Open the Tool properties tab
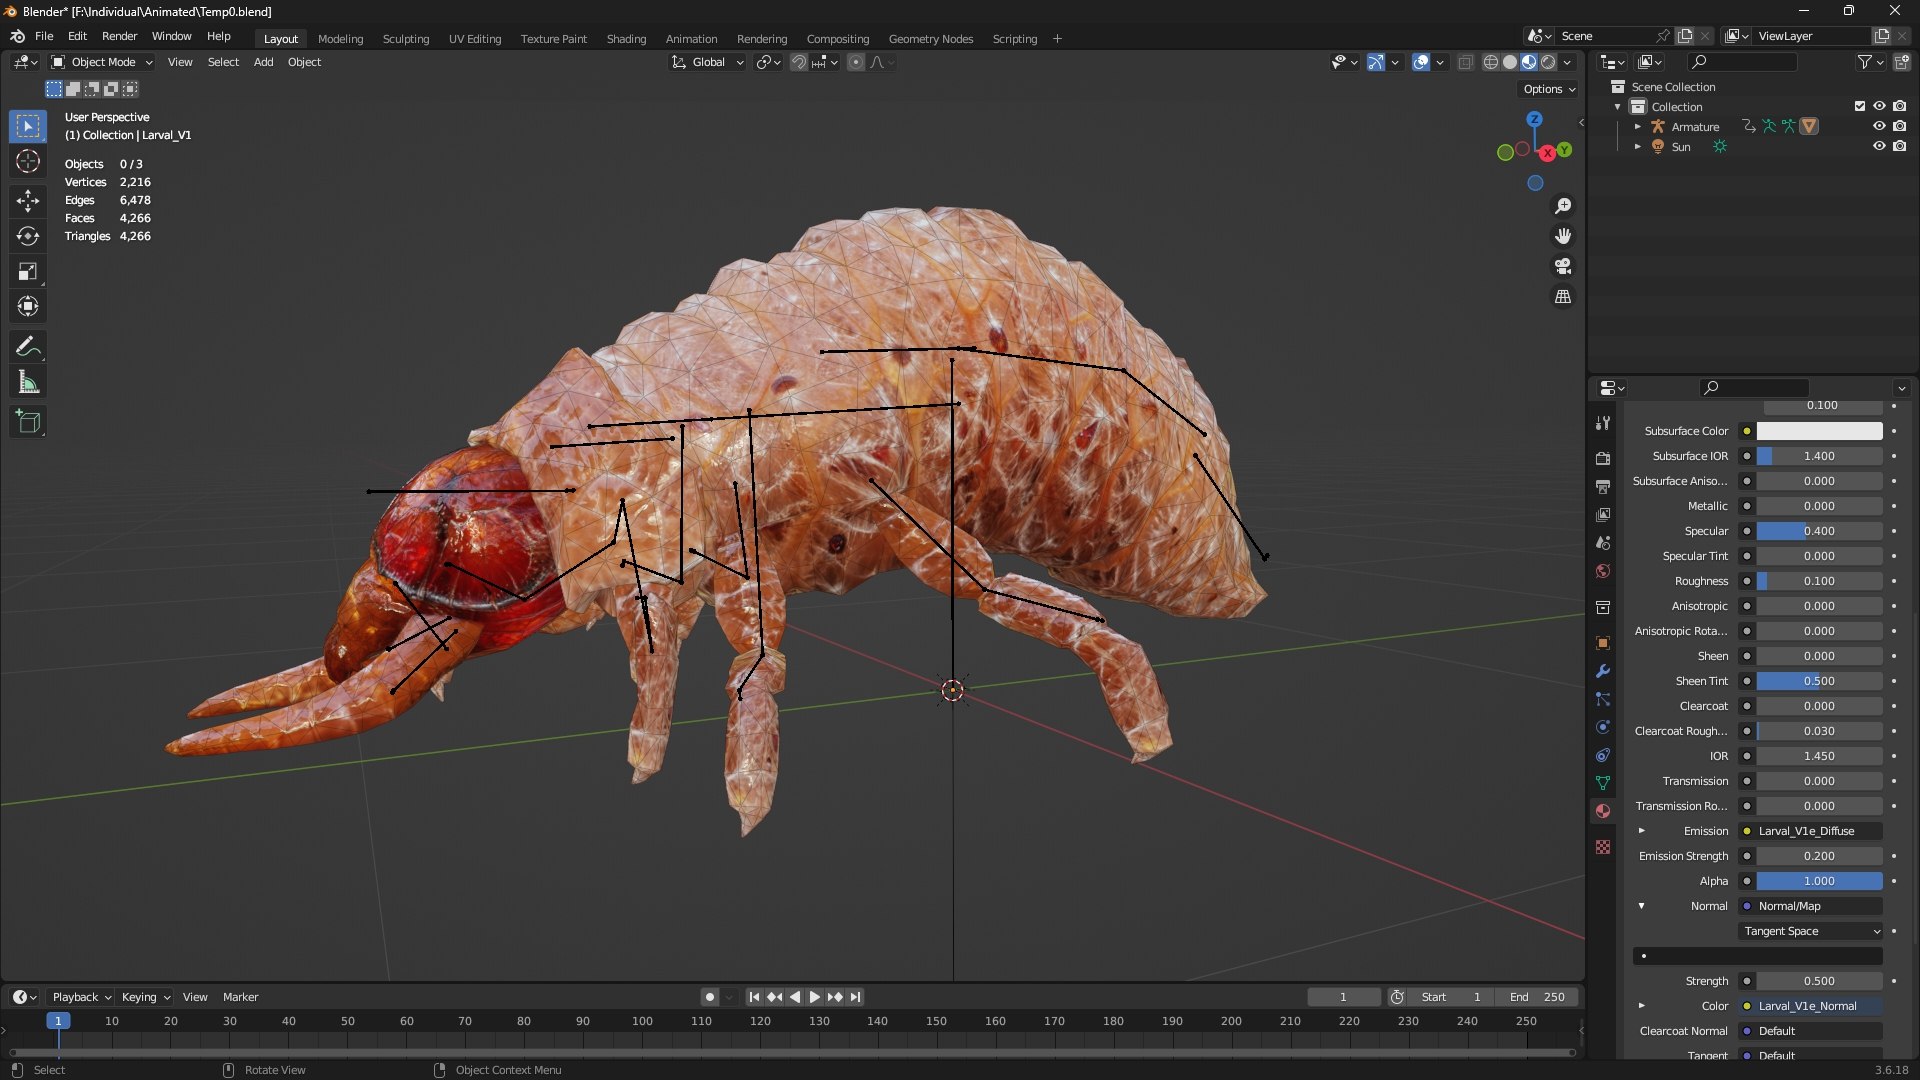 pos(1603,423)
